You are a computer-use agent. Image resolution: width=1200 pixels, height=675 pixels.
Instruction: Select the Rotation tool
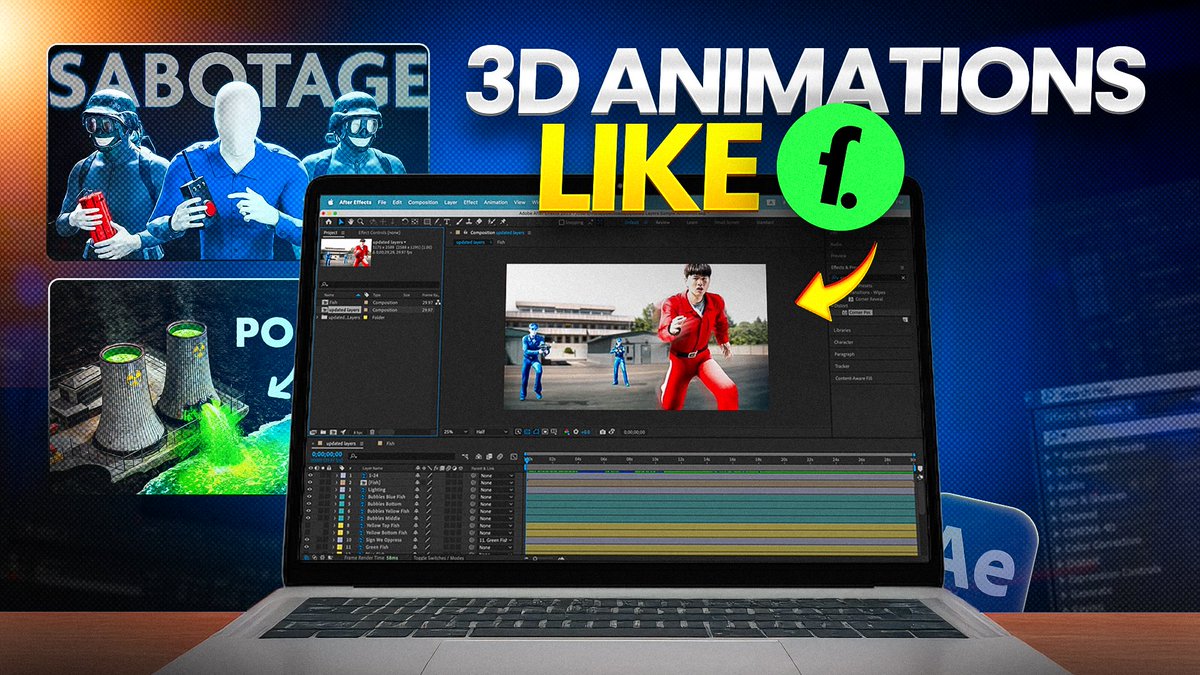tap(405, 222)
